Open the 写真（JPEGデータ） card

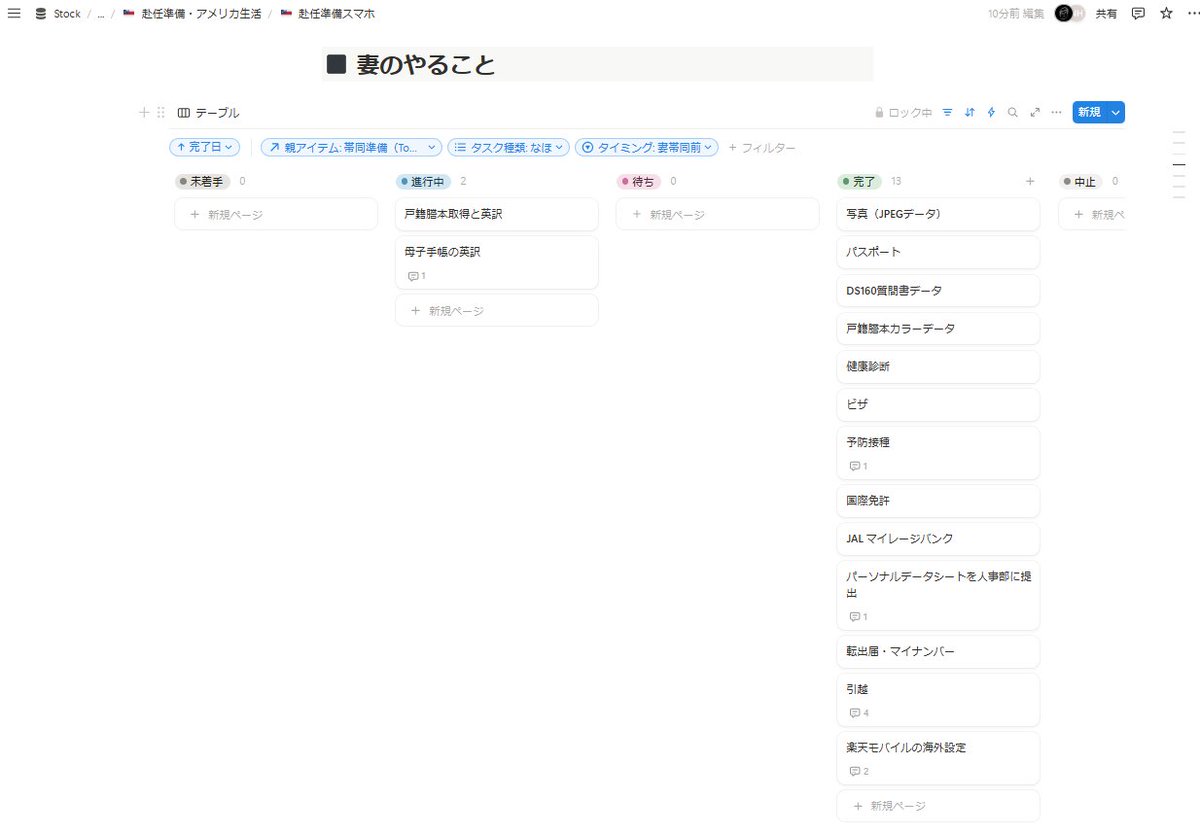pyautogui.click(x=938, y=214)
